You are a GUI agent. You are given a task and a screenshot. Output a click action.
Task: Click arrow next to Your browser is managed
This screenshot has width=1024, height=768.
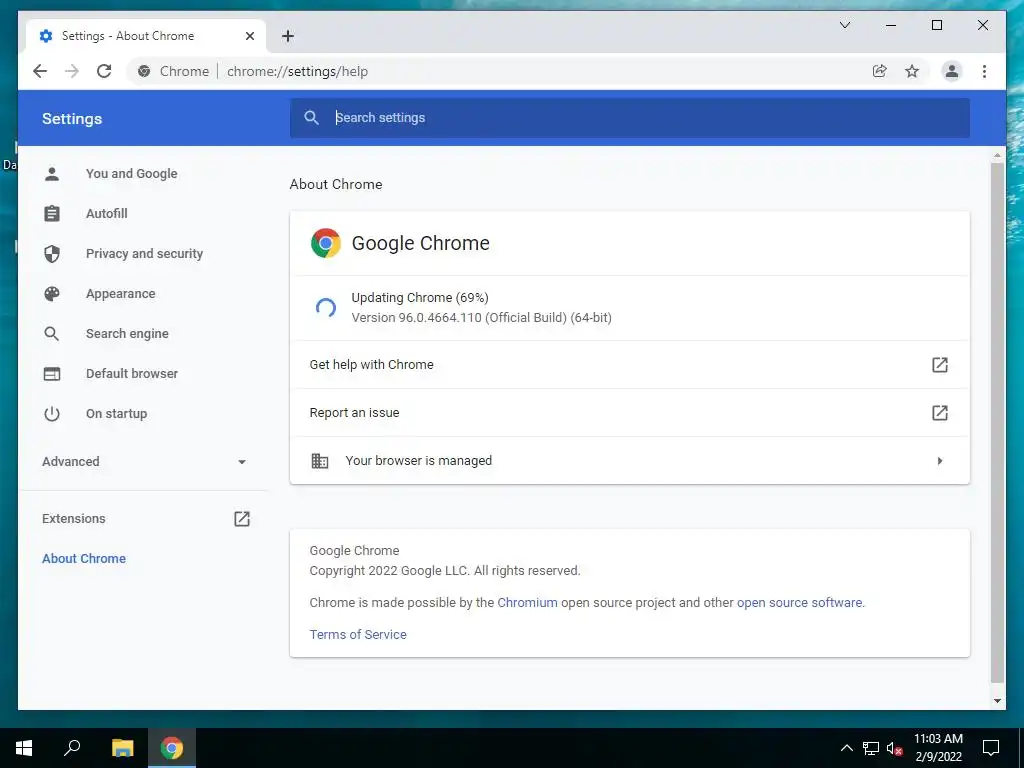(940, 460)
